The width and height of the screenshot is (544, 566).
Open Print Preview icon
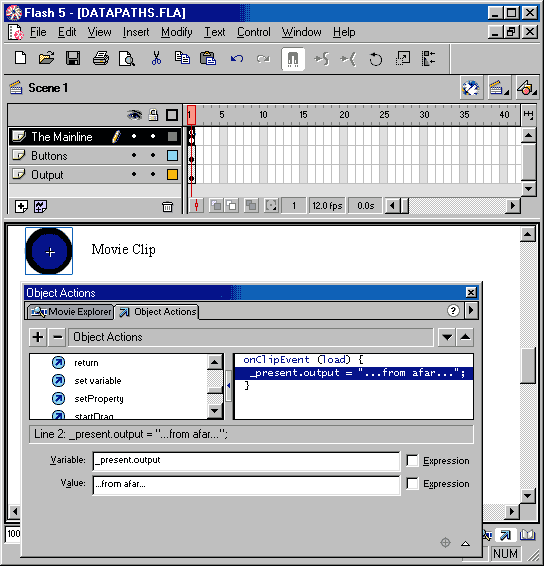pyautogui.click(x=127, y=58)
